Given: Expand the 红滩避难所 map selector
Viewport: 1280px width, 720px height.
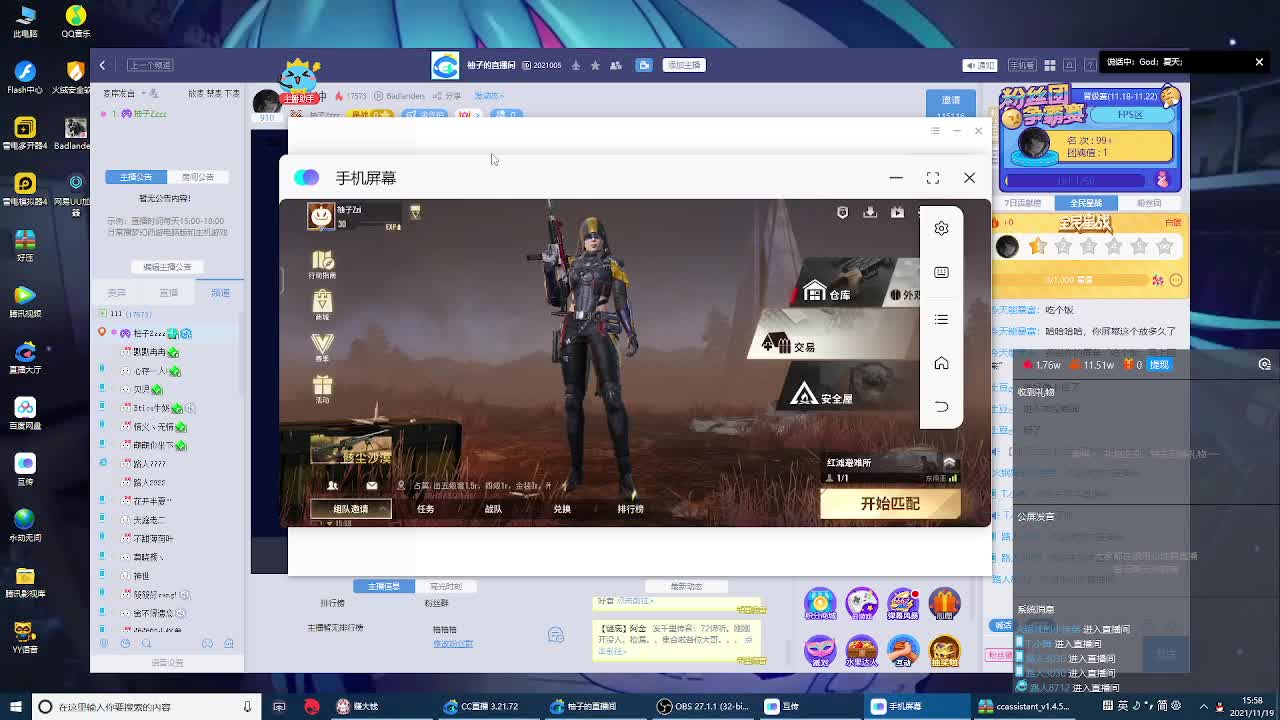Looking at the screenshot, I should pos(890,463).
